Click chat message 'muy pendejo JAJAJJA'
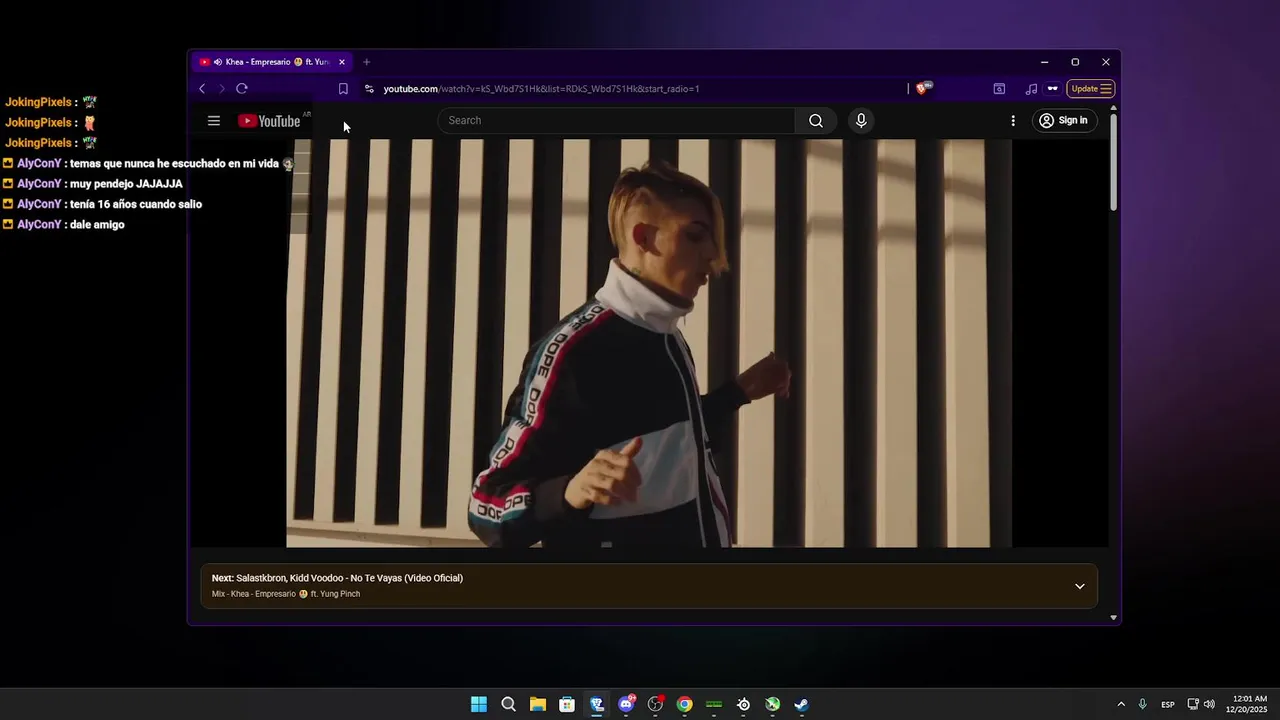This screenshot has height=720, width=1280. click(x=126, y=184)
